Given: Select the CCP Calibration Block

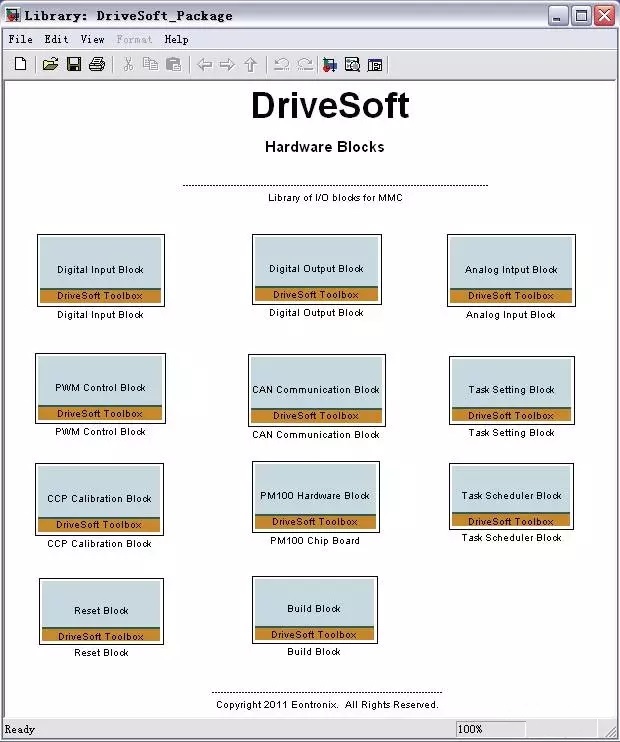Looking at the screenshot, I should point(99,499).
